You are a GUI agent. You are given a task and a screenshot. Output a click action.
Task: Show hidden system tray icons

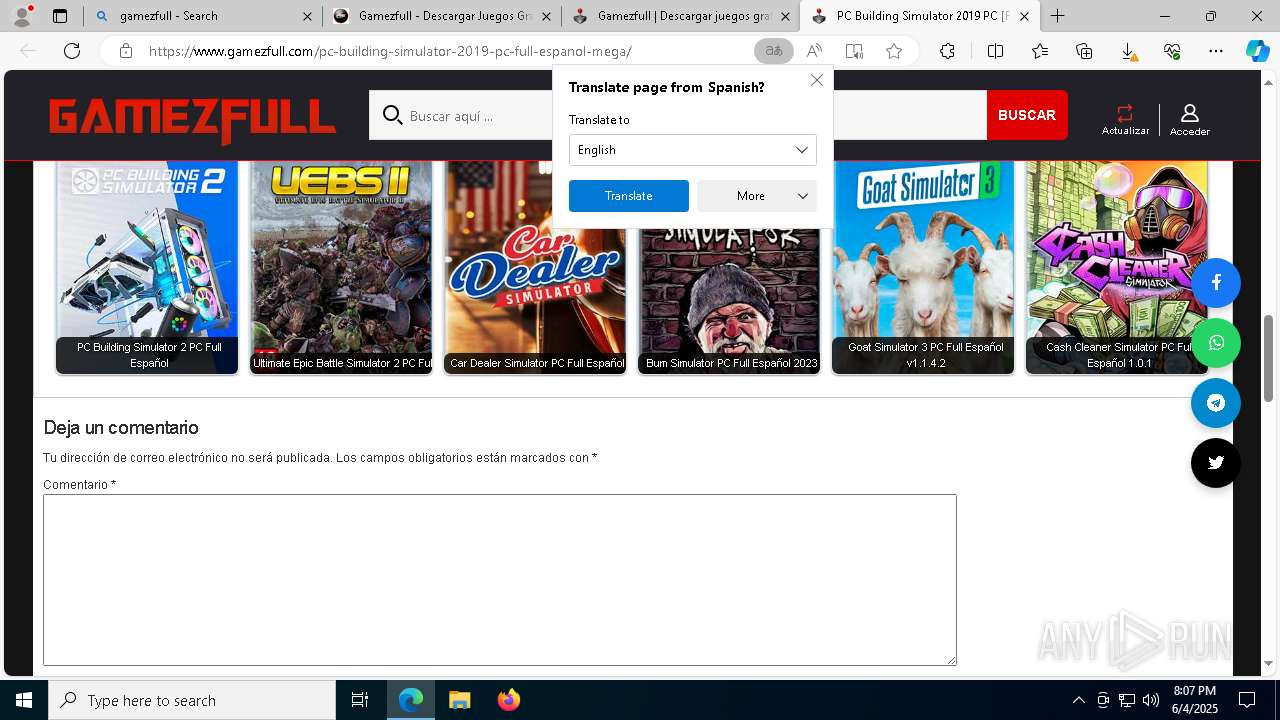click(x=1078, y=700)
